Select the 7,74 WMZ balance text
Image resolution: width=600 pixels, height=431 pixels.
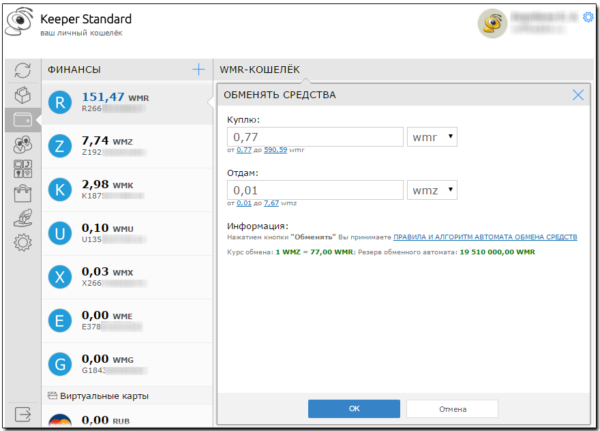coord(107,141)
